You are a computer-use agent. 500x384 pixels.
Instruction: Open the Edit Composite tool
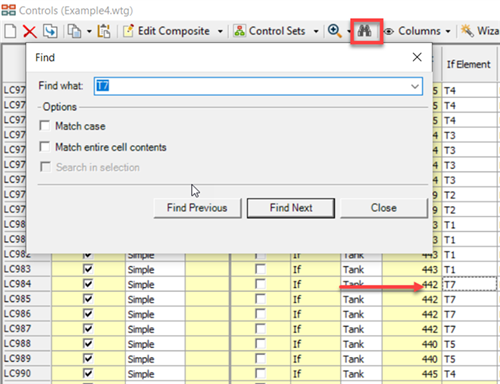tap(167, 31)
